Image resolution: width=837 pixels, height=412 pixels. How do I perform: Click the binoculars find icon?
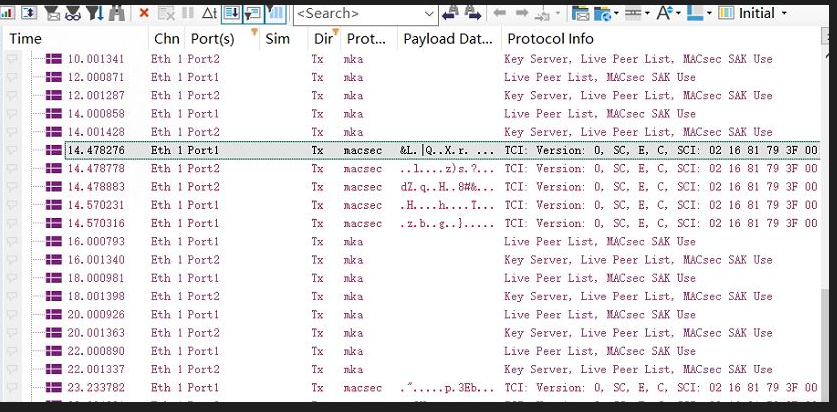pos(117,13)
